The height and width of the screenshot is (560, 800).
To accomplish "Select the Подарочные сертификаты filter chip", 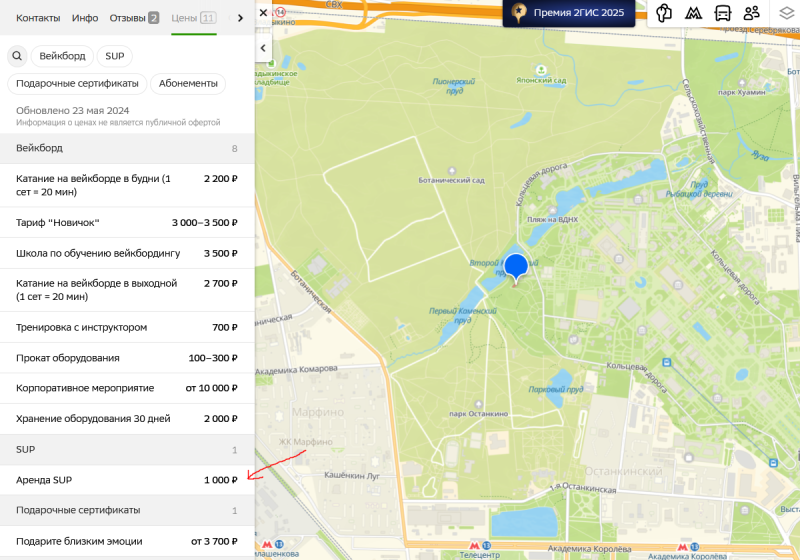I will [77, 84].
